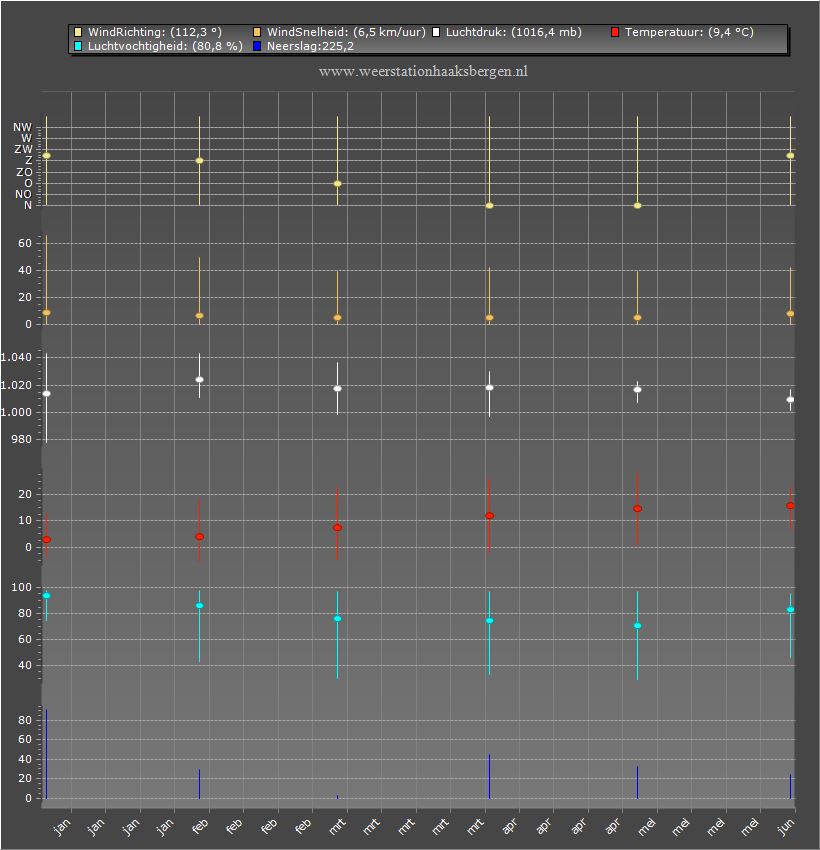Viewport: 820px width, 850px height.
Task: Click the February air pressure white marker
Action: [199, 379]
